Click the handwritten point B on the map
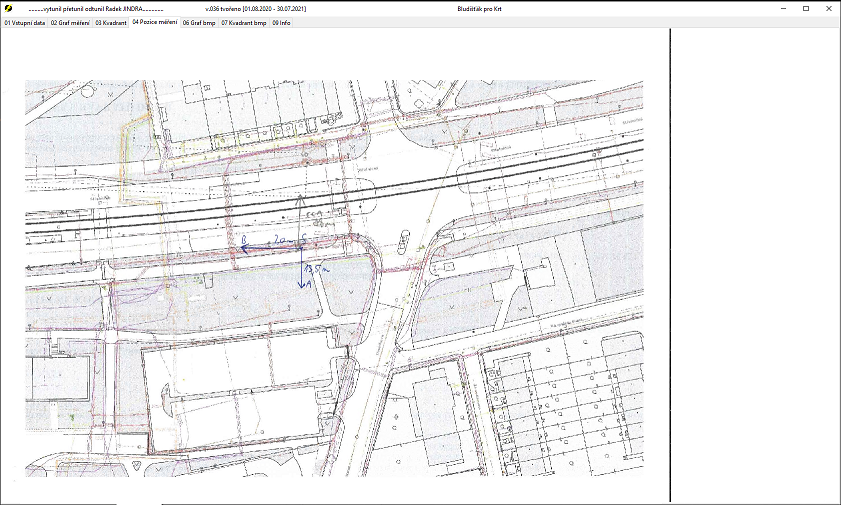Screen dimensions: 841x505 coord(244,242)
